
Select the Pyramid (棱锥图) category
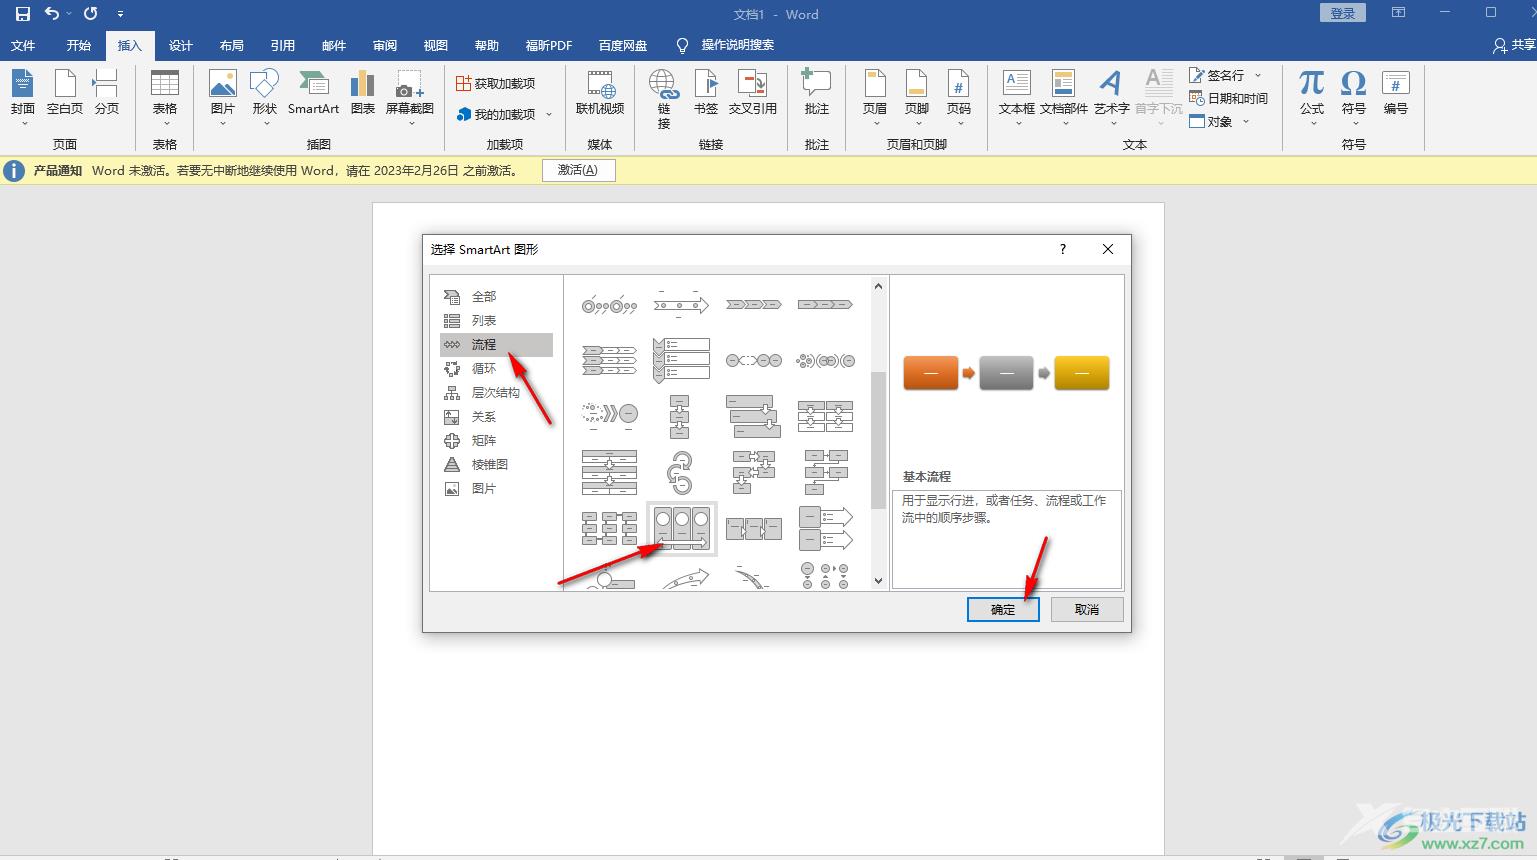click(496, 464)
